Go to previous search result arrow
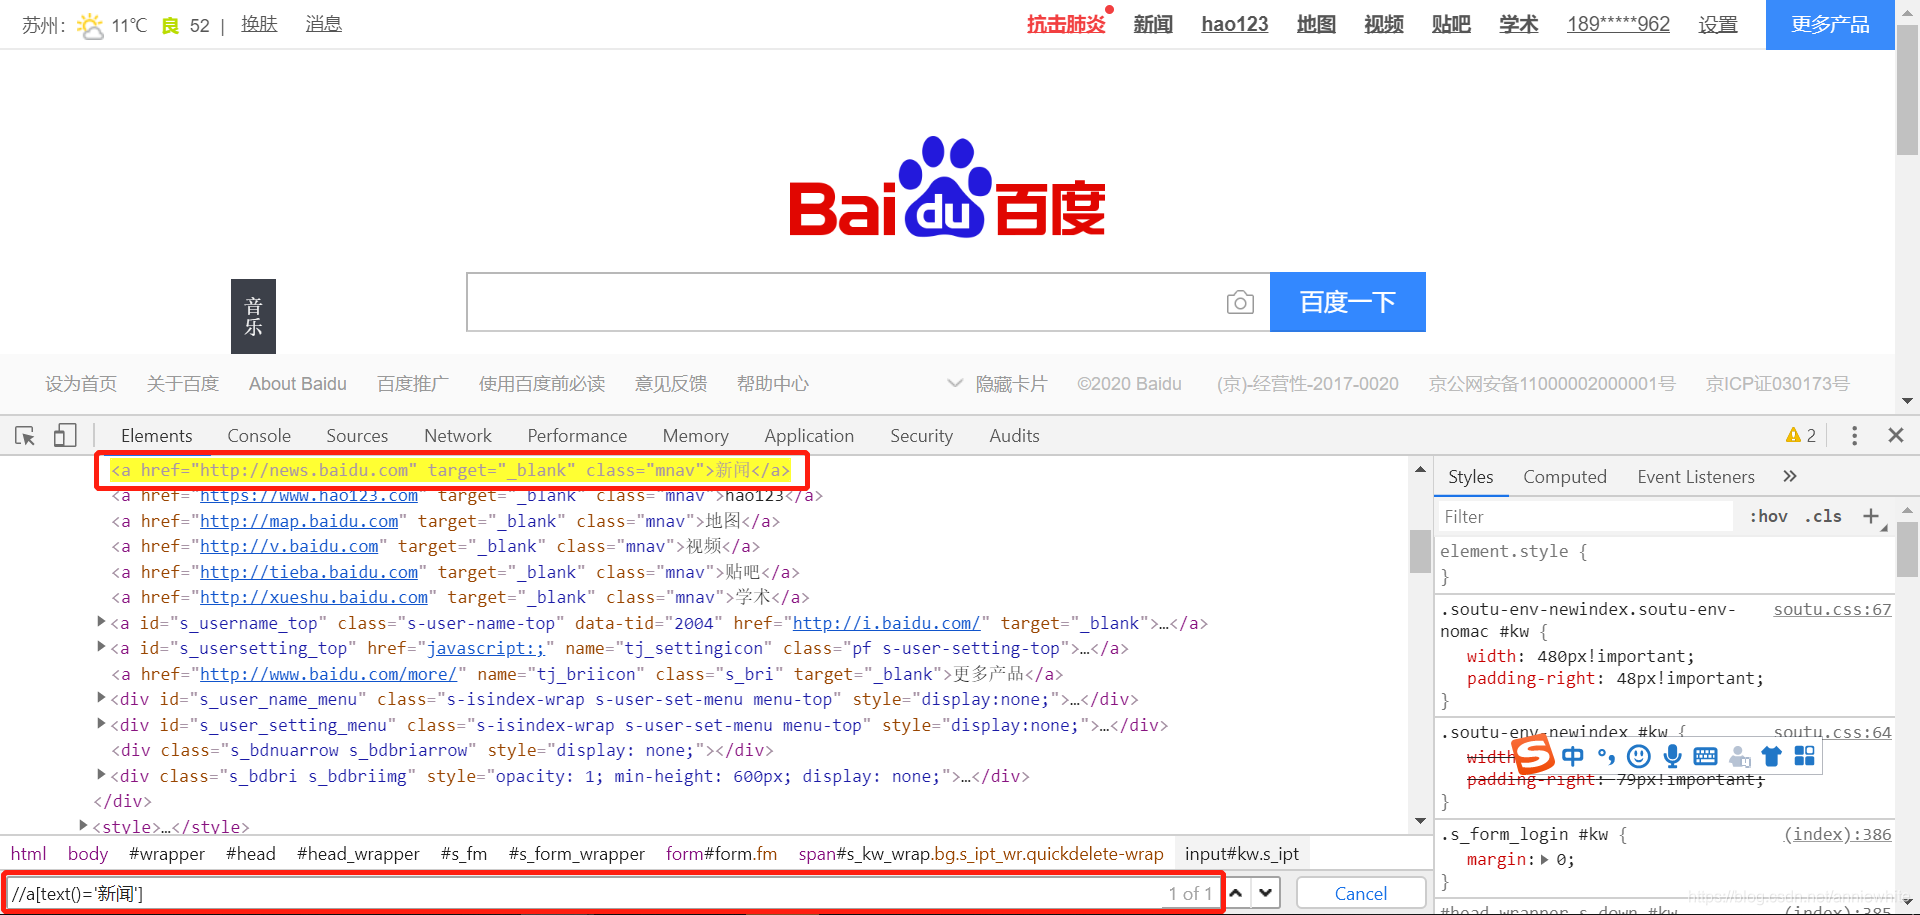The image size is (1920, 915). click(x=1237, y=893)
